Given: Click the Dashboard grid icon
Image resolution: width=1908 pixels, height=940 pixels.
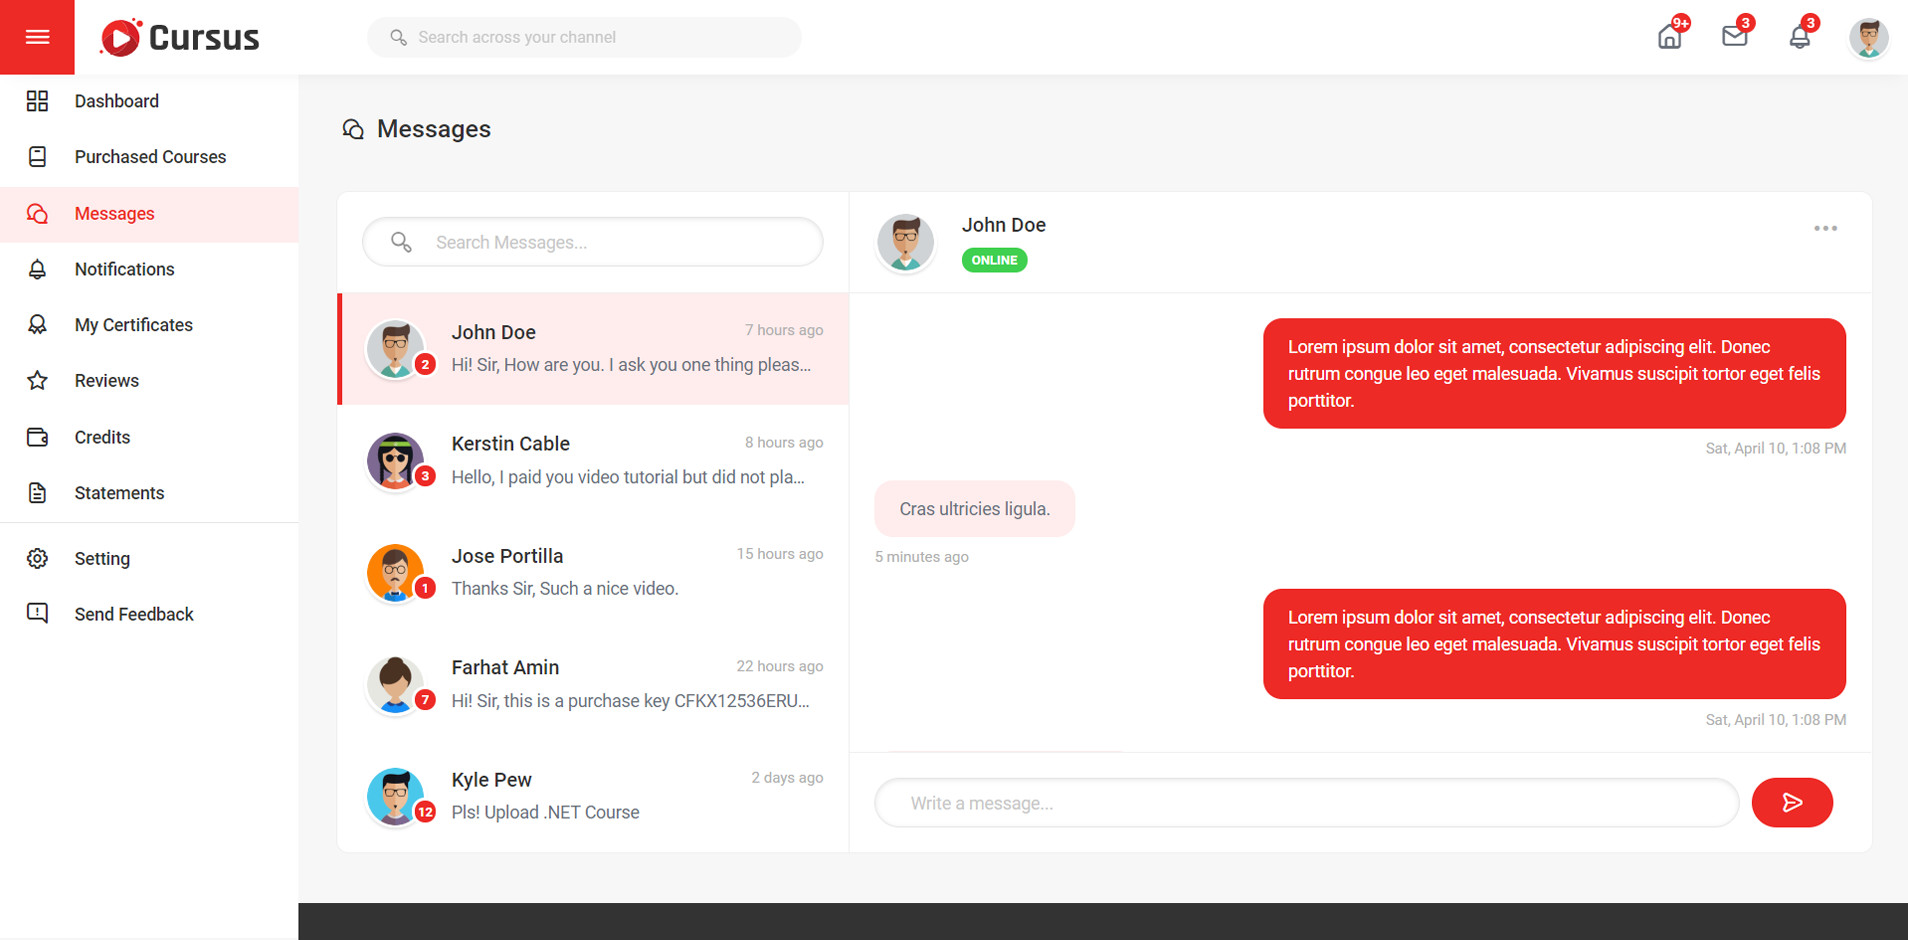Looking at the screenshot, I should [x=37, y=101].
